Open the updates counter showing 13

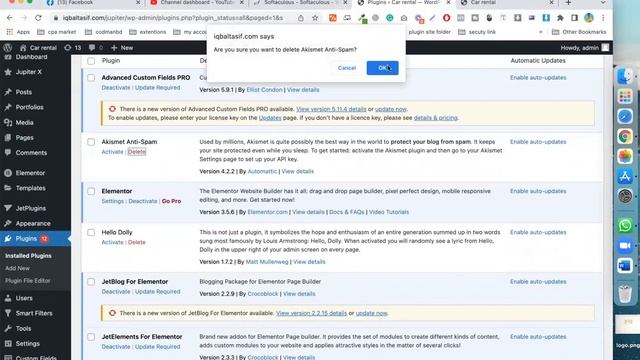pyautogui.click(x=73, y=48)
